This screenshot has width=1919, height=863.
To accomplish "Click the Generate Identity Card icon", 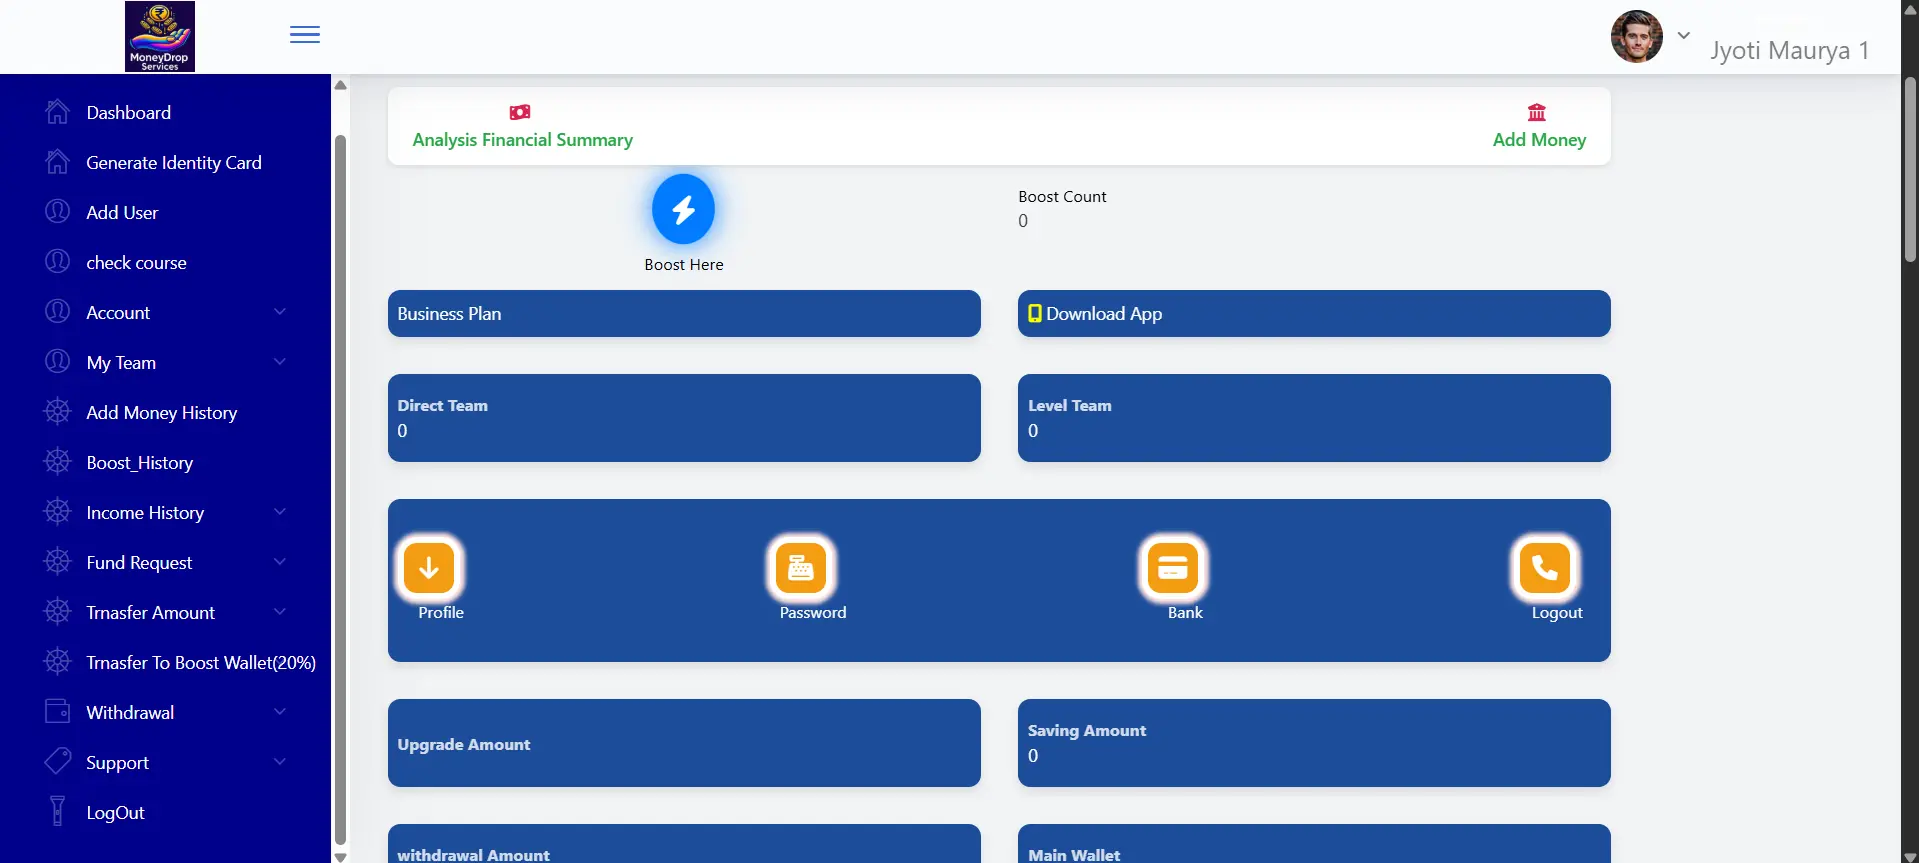I will (x=58, y=162).
